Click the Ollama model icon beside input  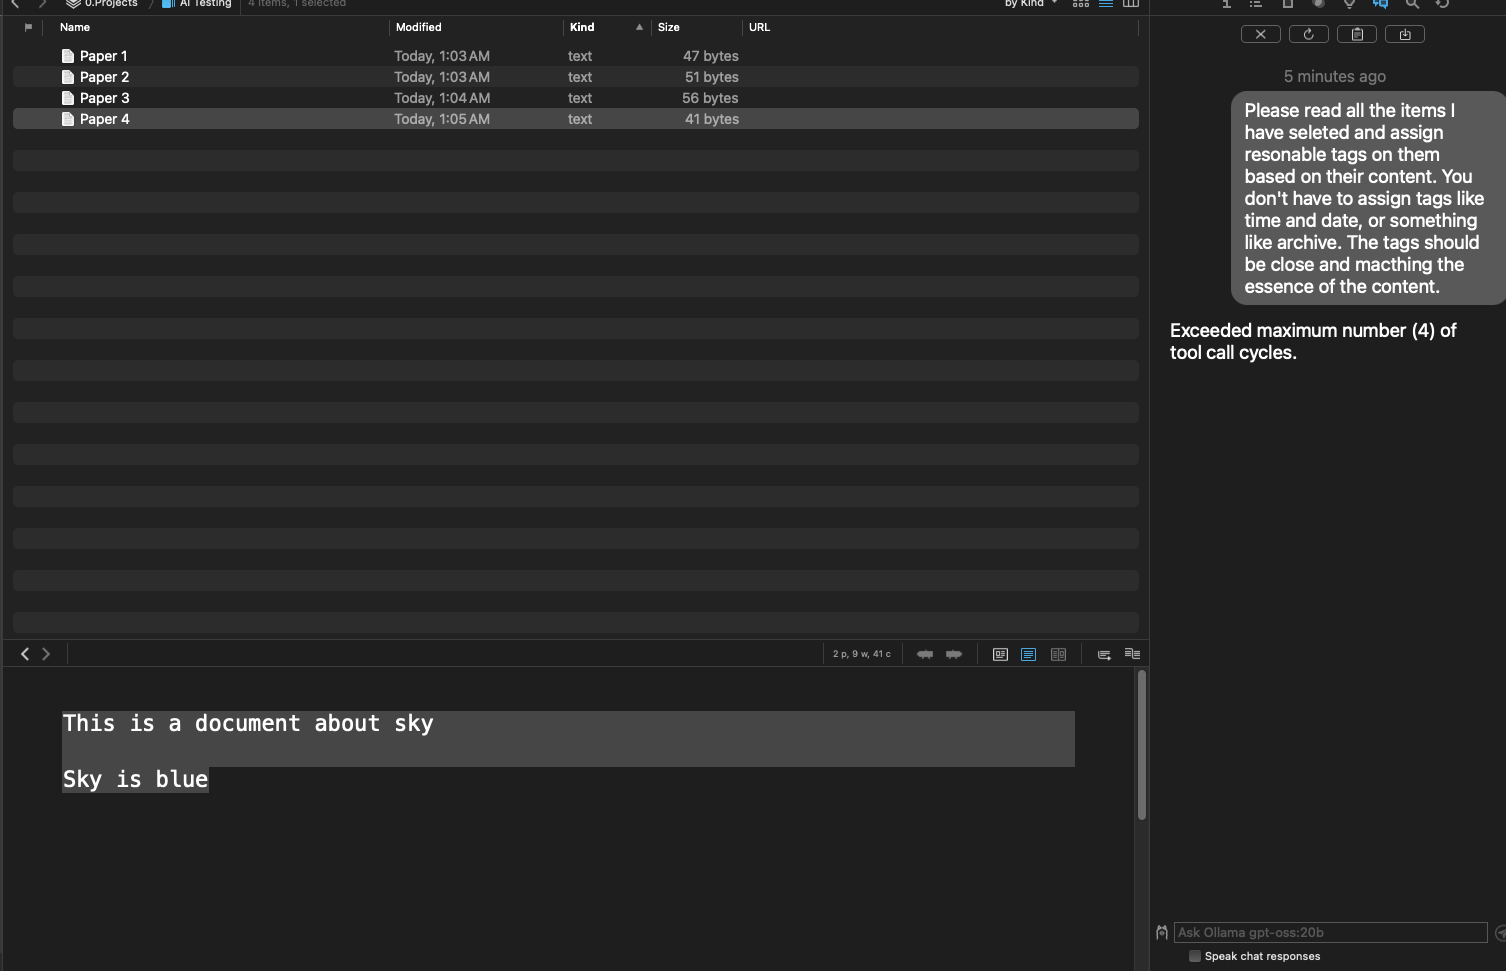tap(1161, 932)
